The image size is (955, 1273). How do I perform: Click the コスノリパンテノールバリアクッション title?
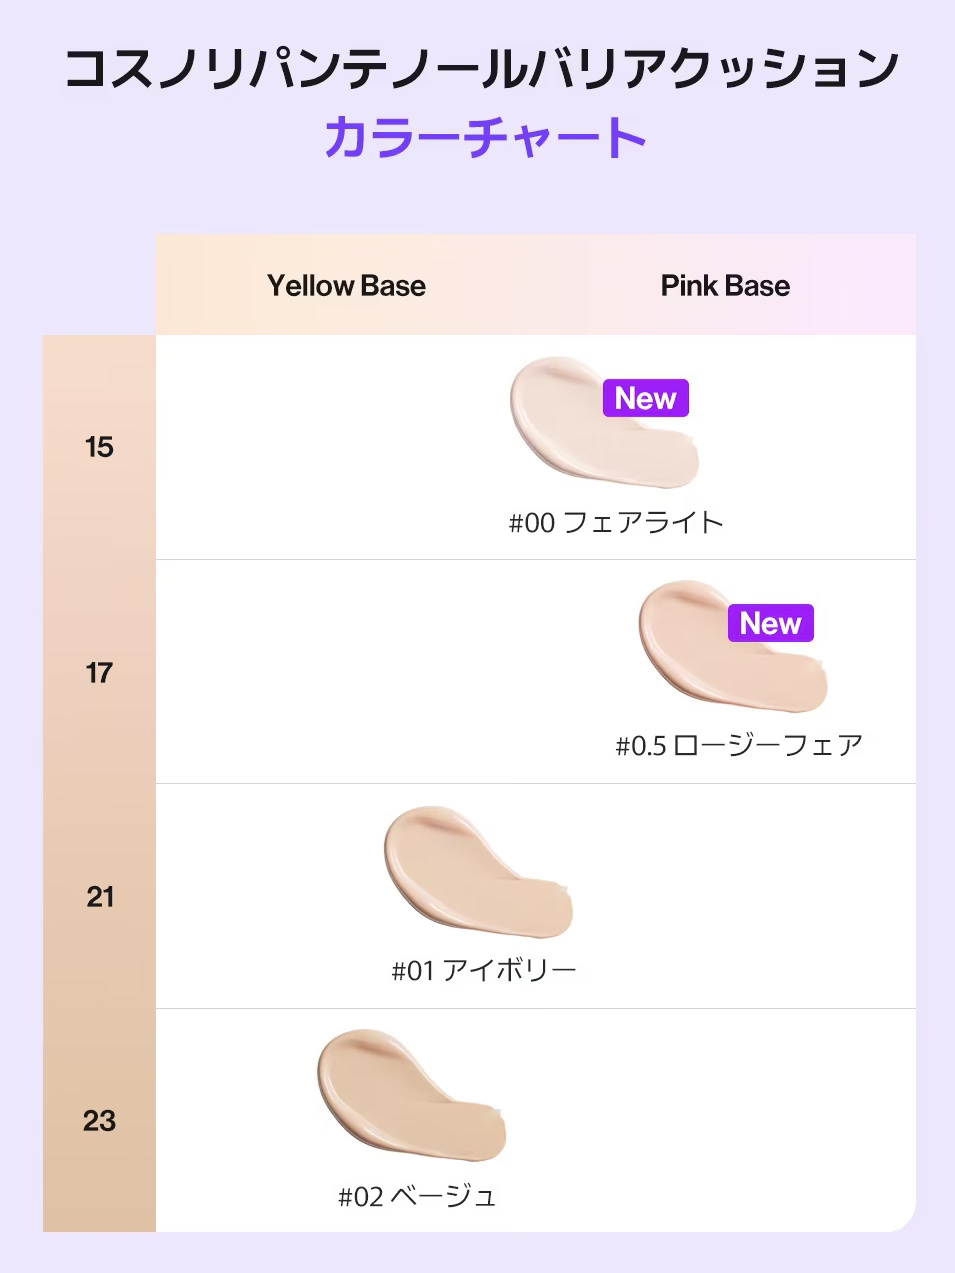(480, 68)
